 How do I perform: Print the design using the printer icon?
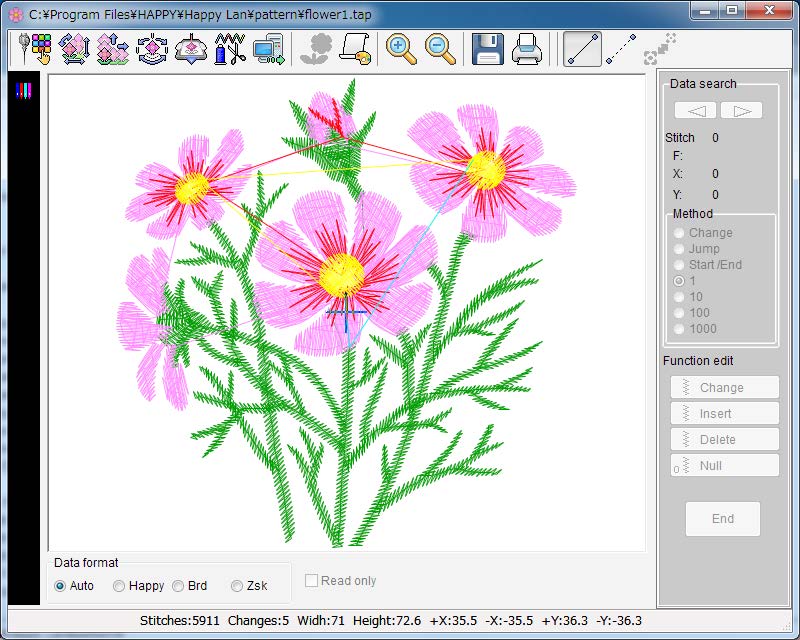[527, 48]
